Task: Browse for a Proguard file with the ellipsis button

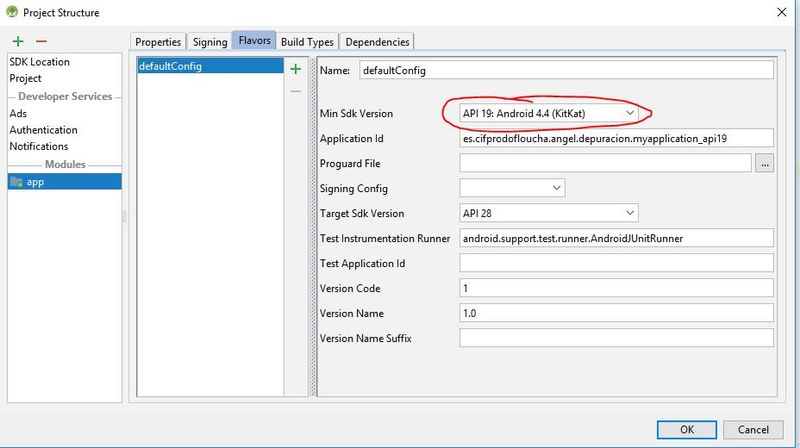Action: click(x=764, y=163)
